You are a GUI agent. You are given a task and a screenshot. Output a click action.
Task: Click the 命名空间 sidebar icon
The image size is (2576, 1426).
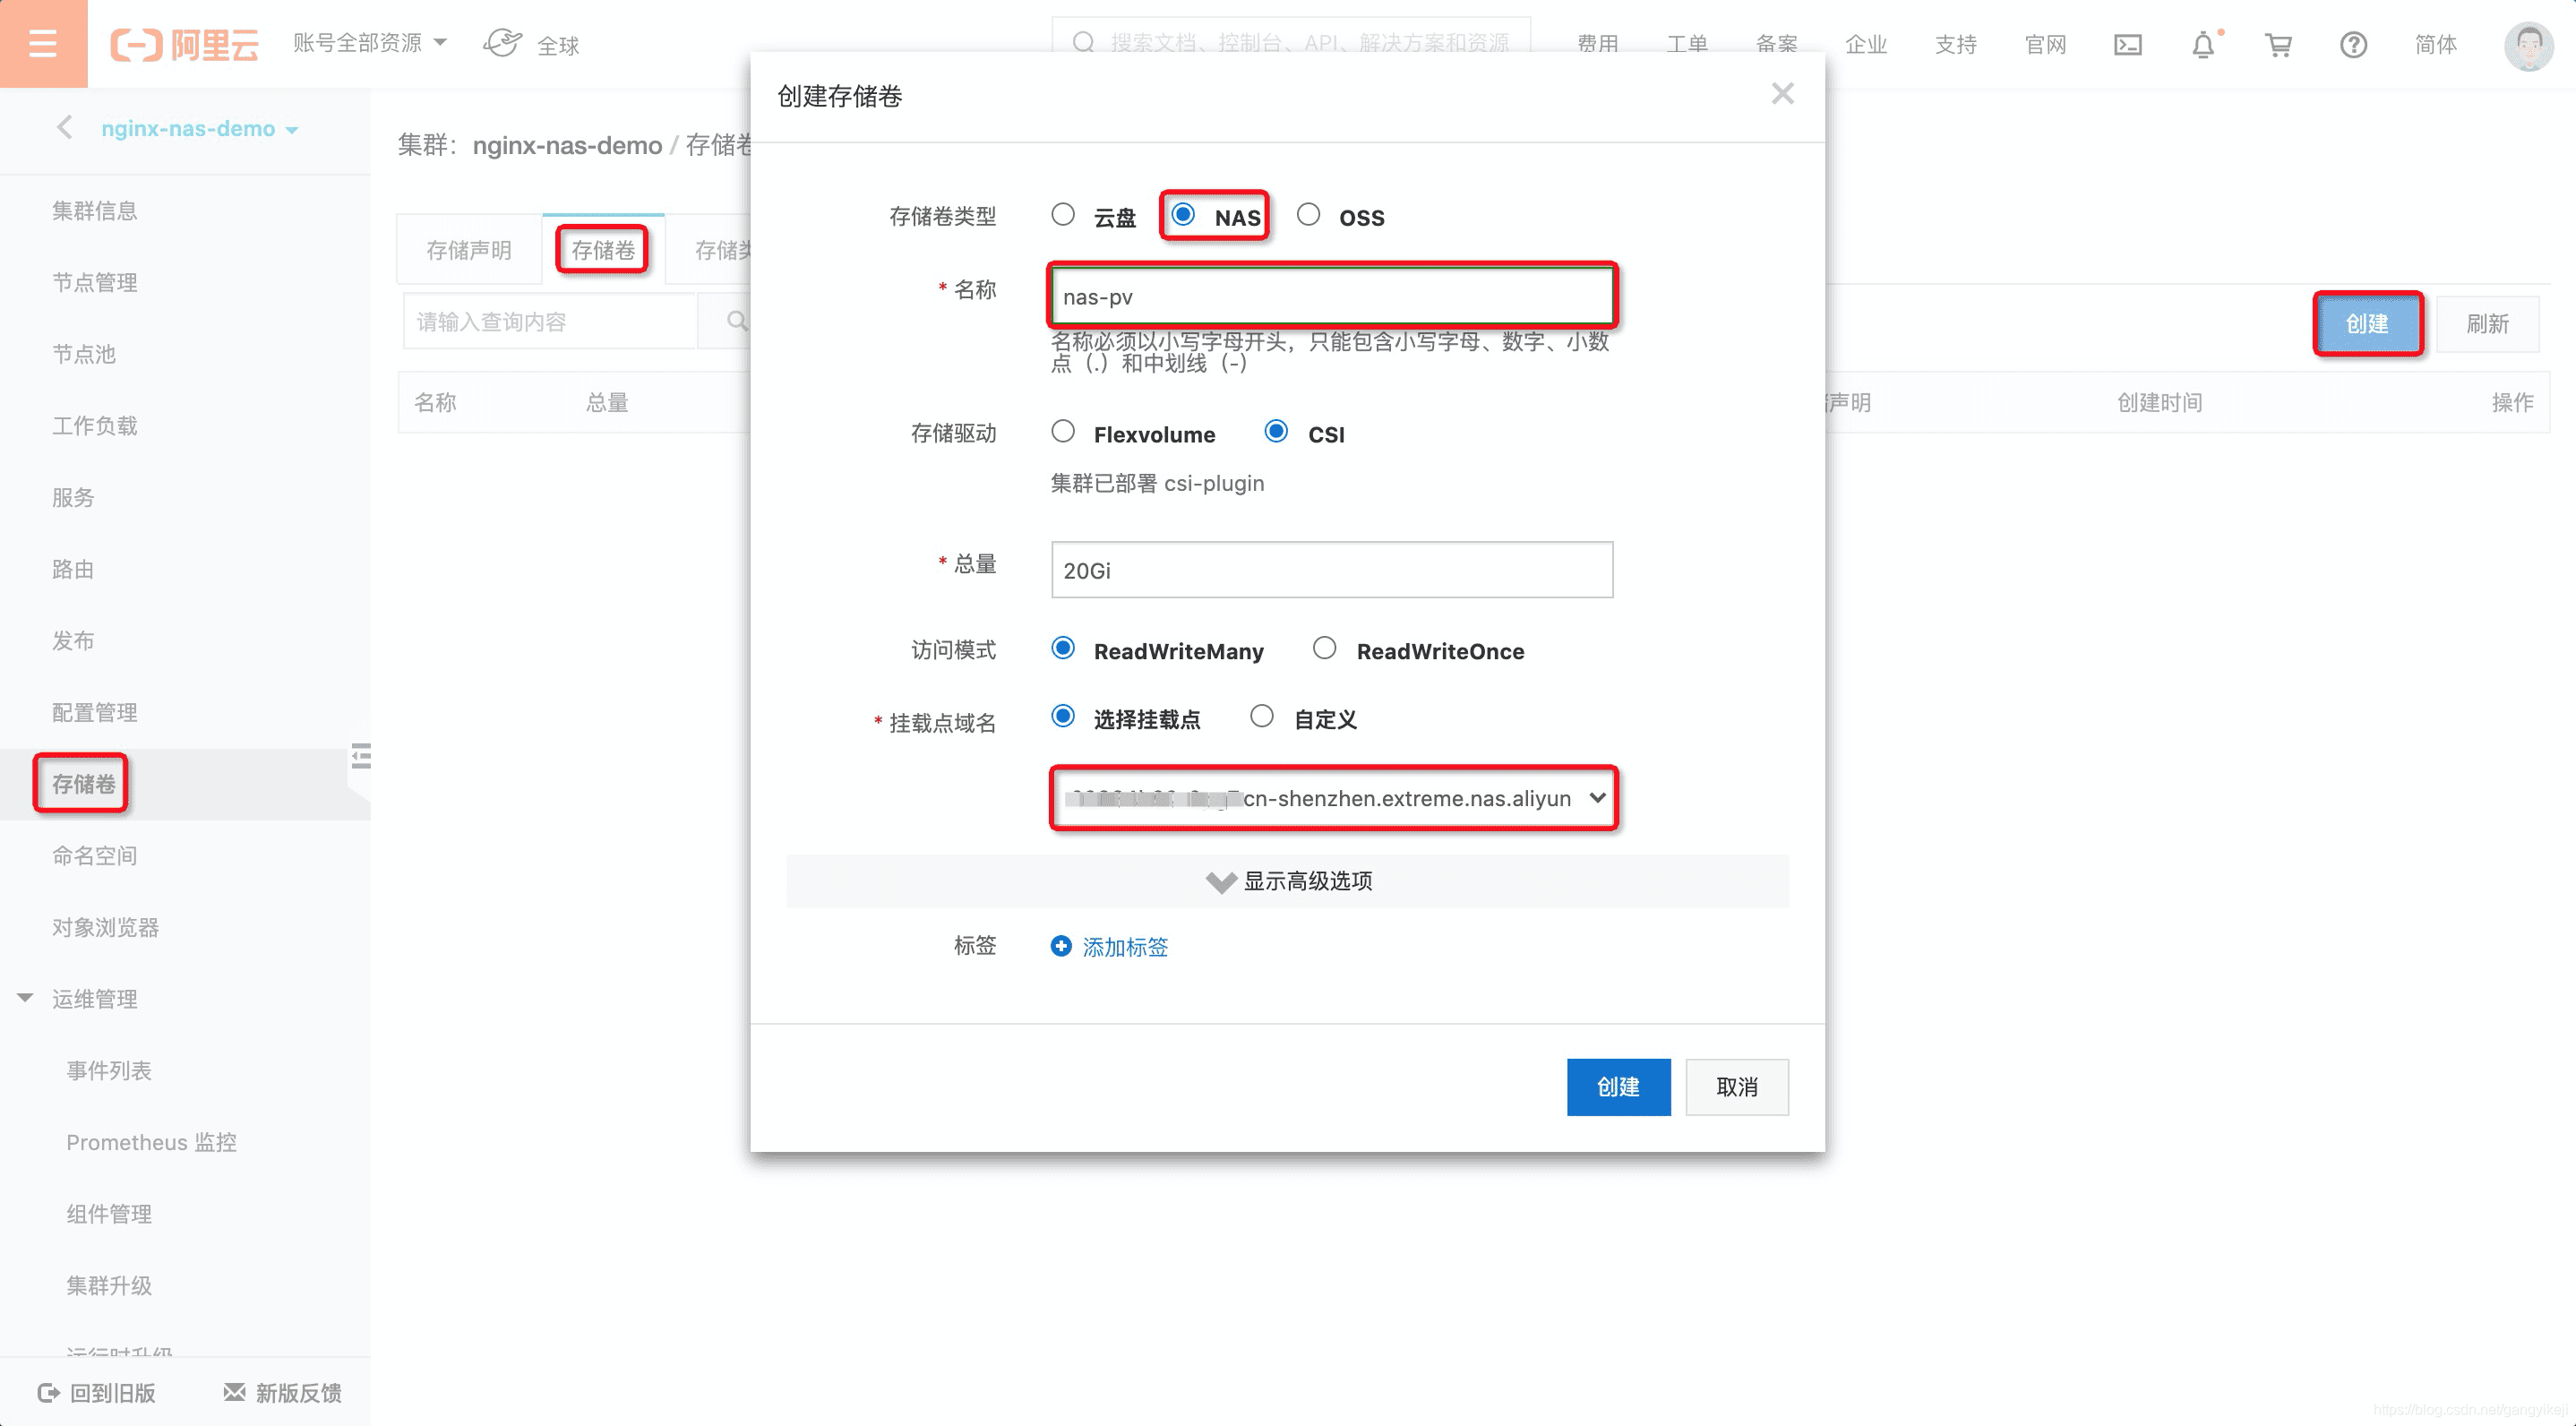97,855
